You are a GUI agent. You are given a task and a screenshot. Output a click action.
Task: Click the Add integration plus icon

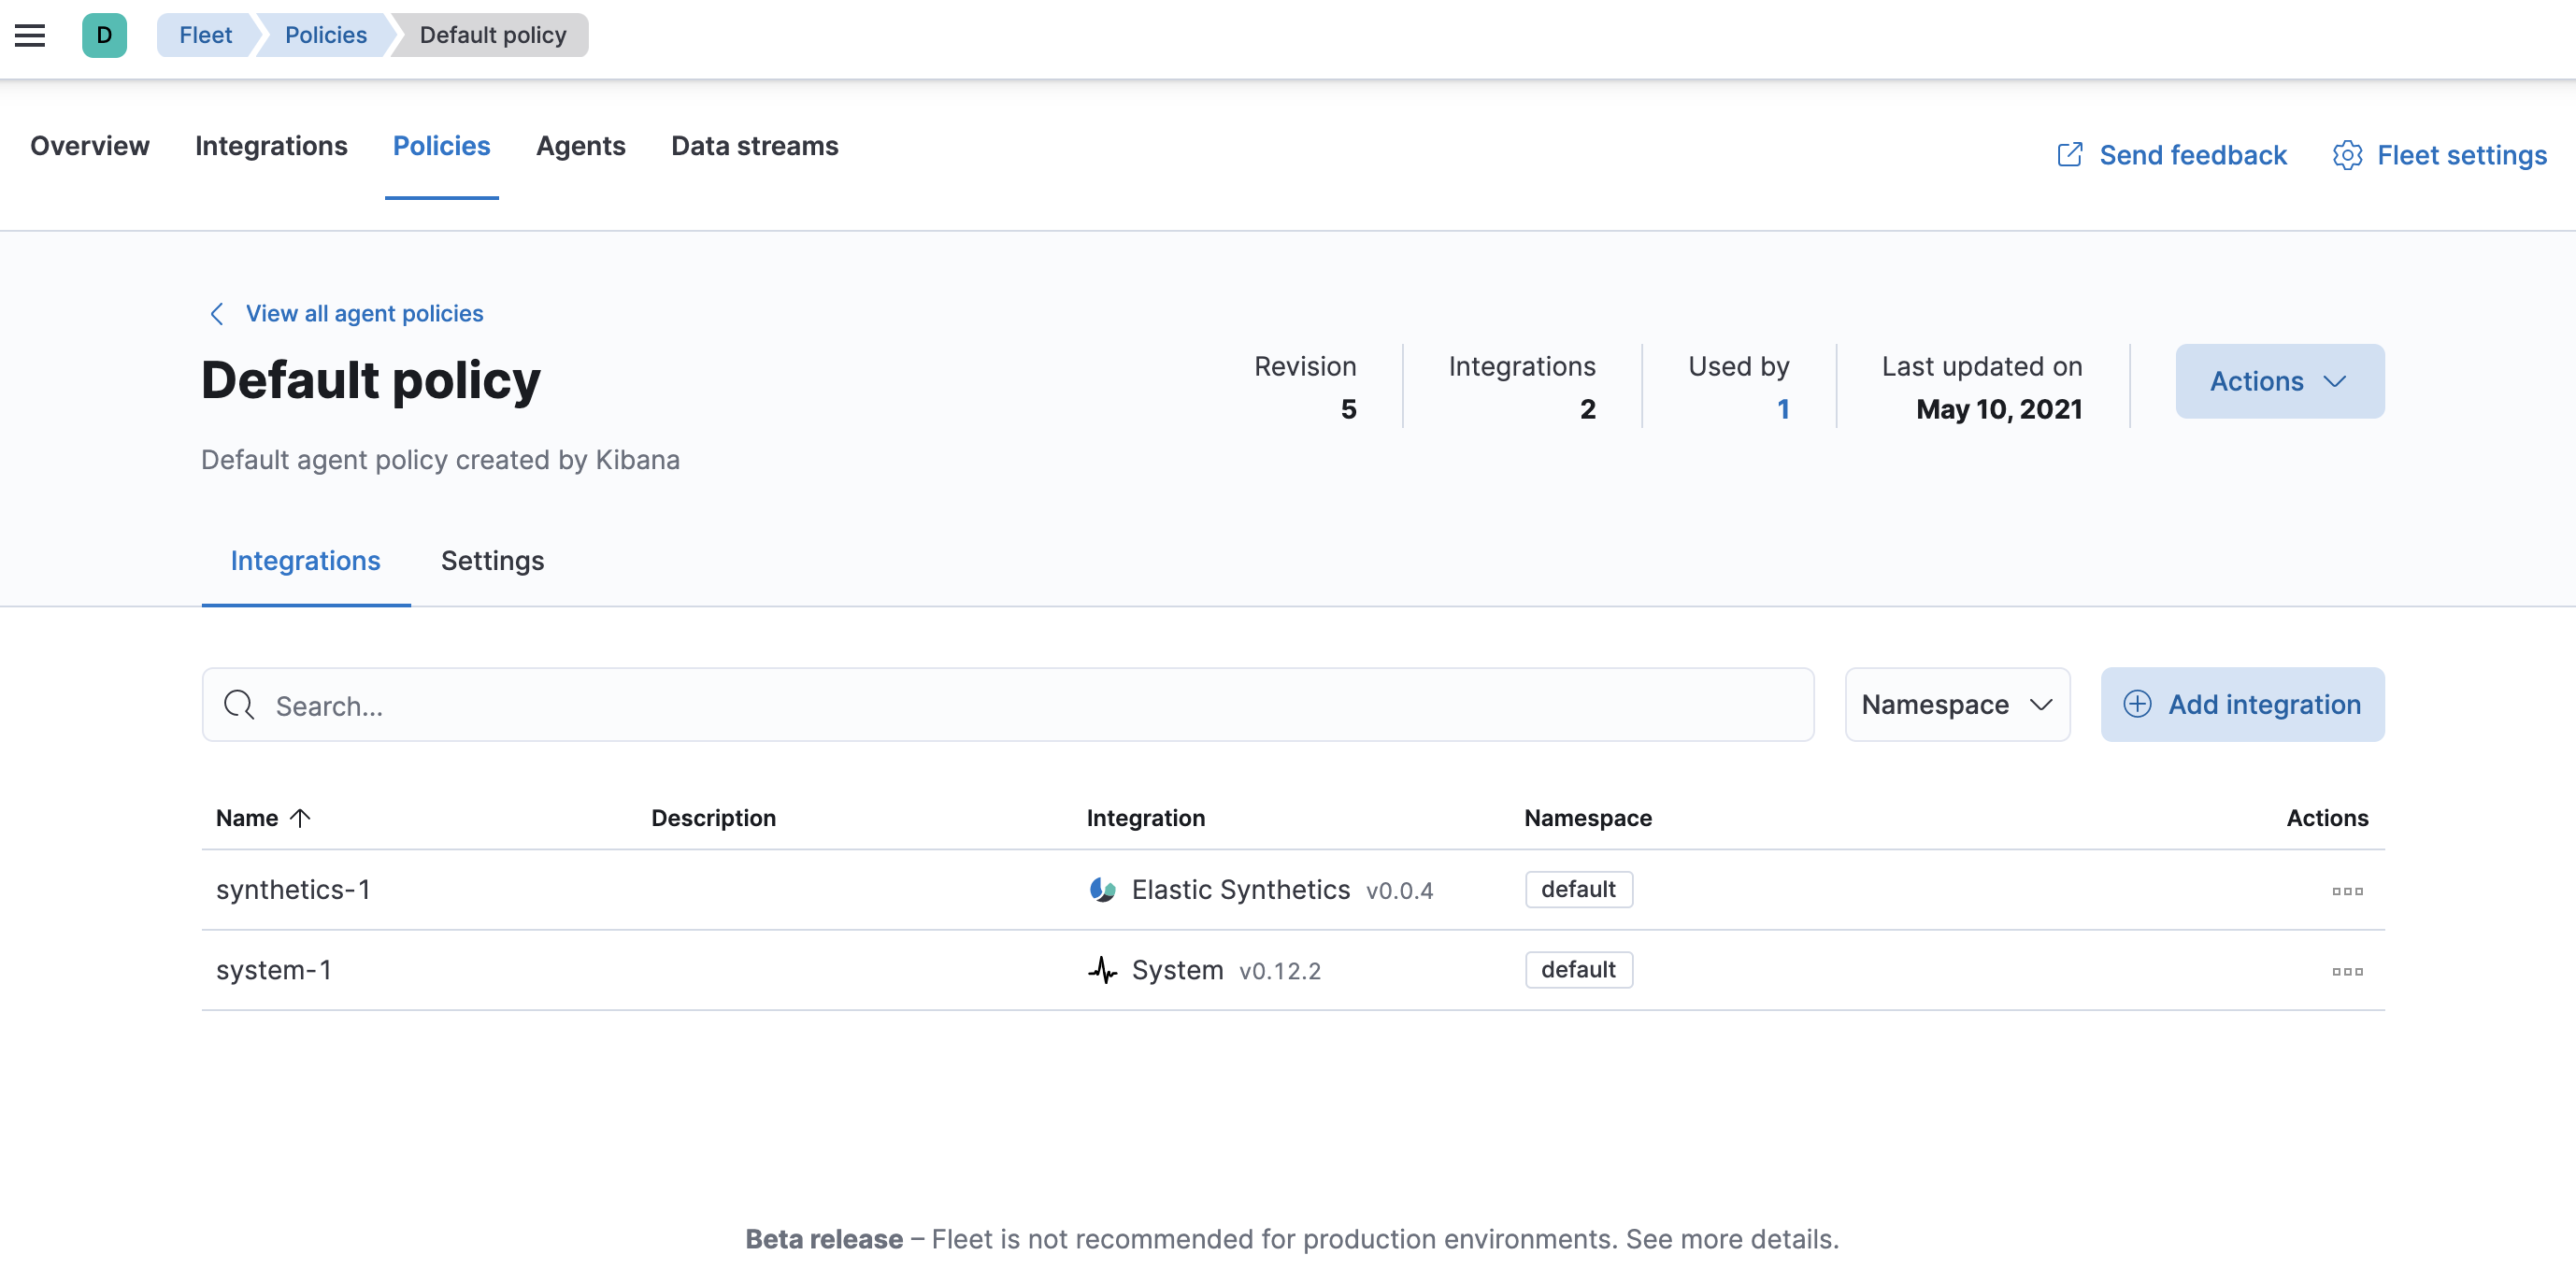tap(2138, 705)
